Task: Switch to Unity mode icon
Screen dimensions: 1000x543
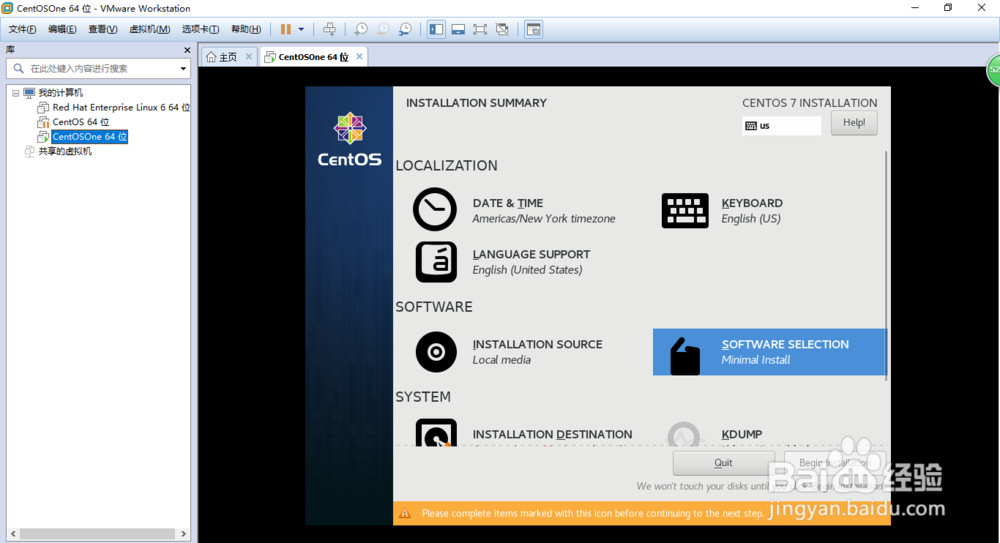Action: (502, 29)
